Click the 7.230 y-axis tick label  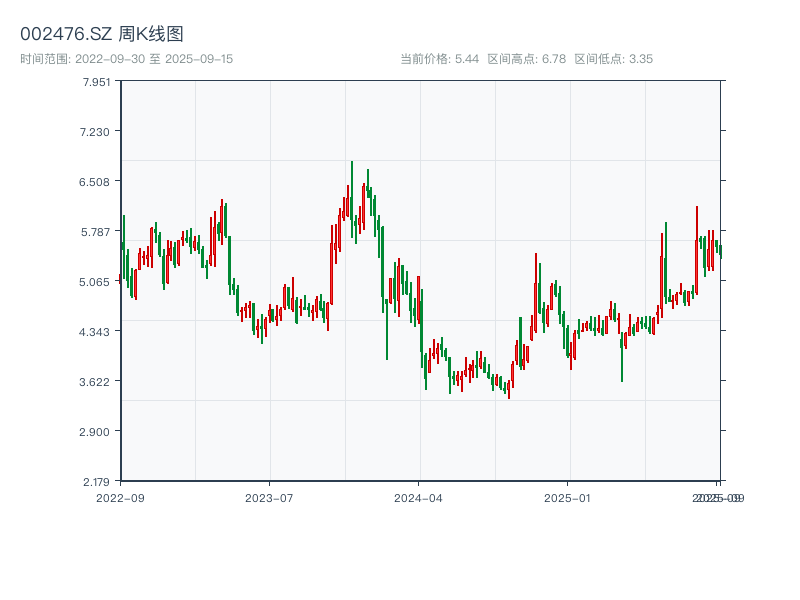point(97,132)
